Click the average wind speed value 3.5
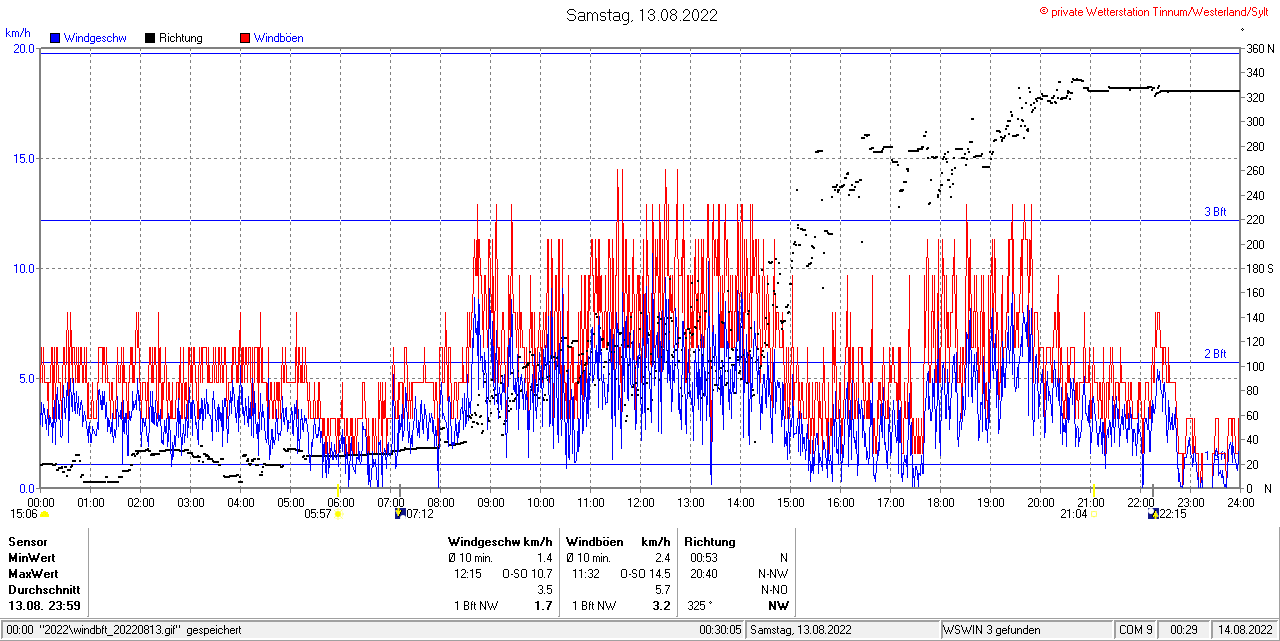The width and height of the screenshot is (1280, 641). point(544,590)
